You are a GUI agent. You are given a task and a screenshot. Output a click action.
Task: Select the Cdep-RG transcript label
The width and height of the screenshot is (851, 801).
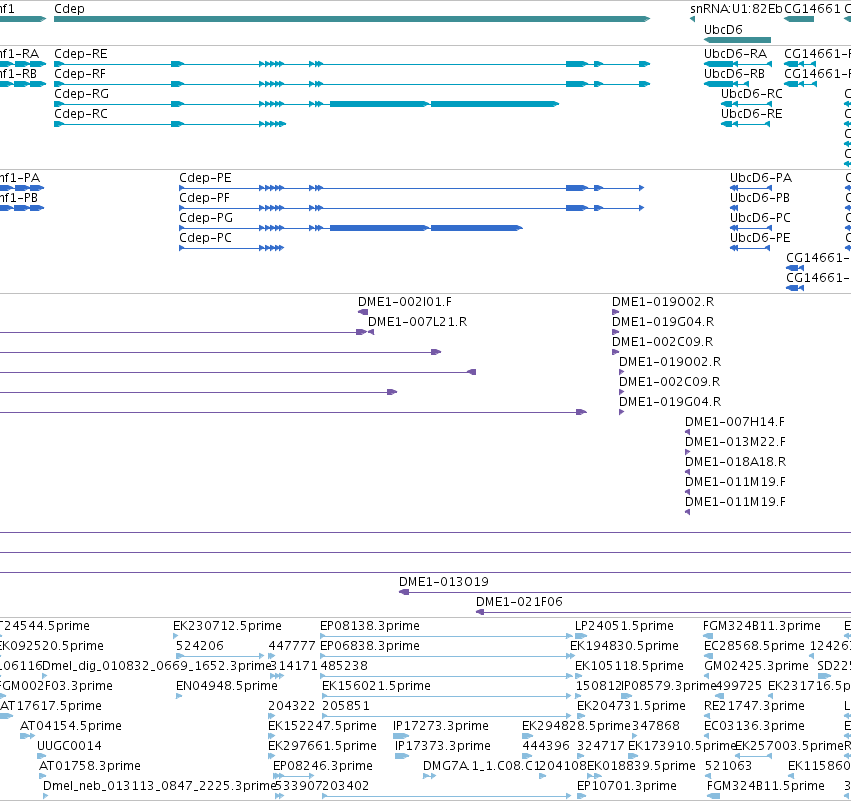point(81,94)
